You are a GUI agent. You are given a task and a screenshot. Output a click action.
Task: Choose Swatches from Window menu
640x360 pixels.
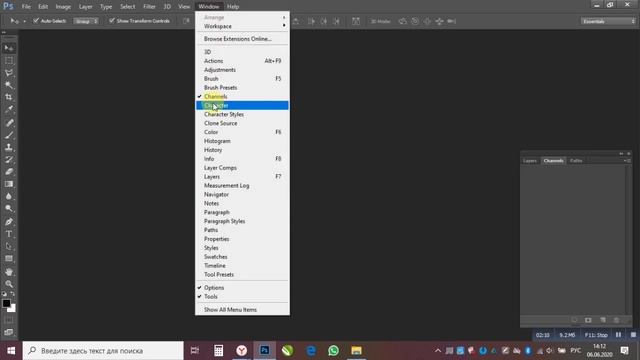242,257
